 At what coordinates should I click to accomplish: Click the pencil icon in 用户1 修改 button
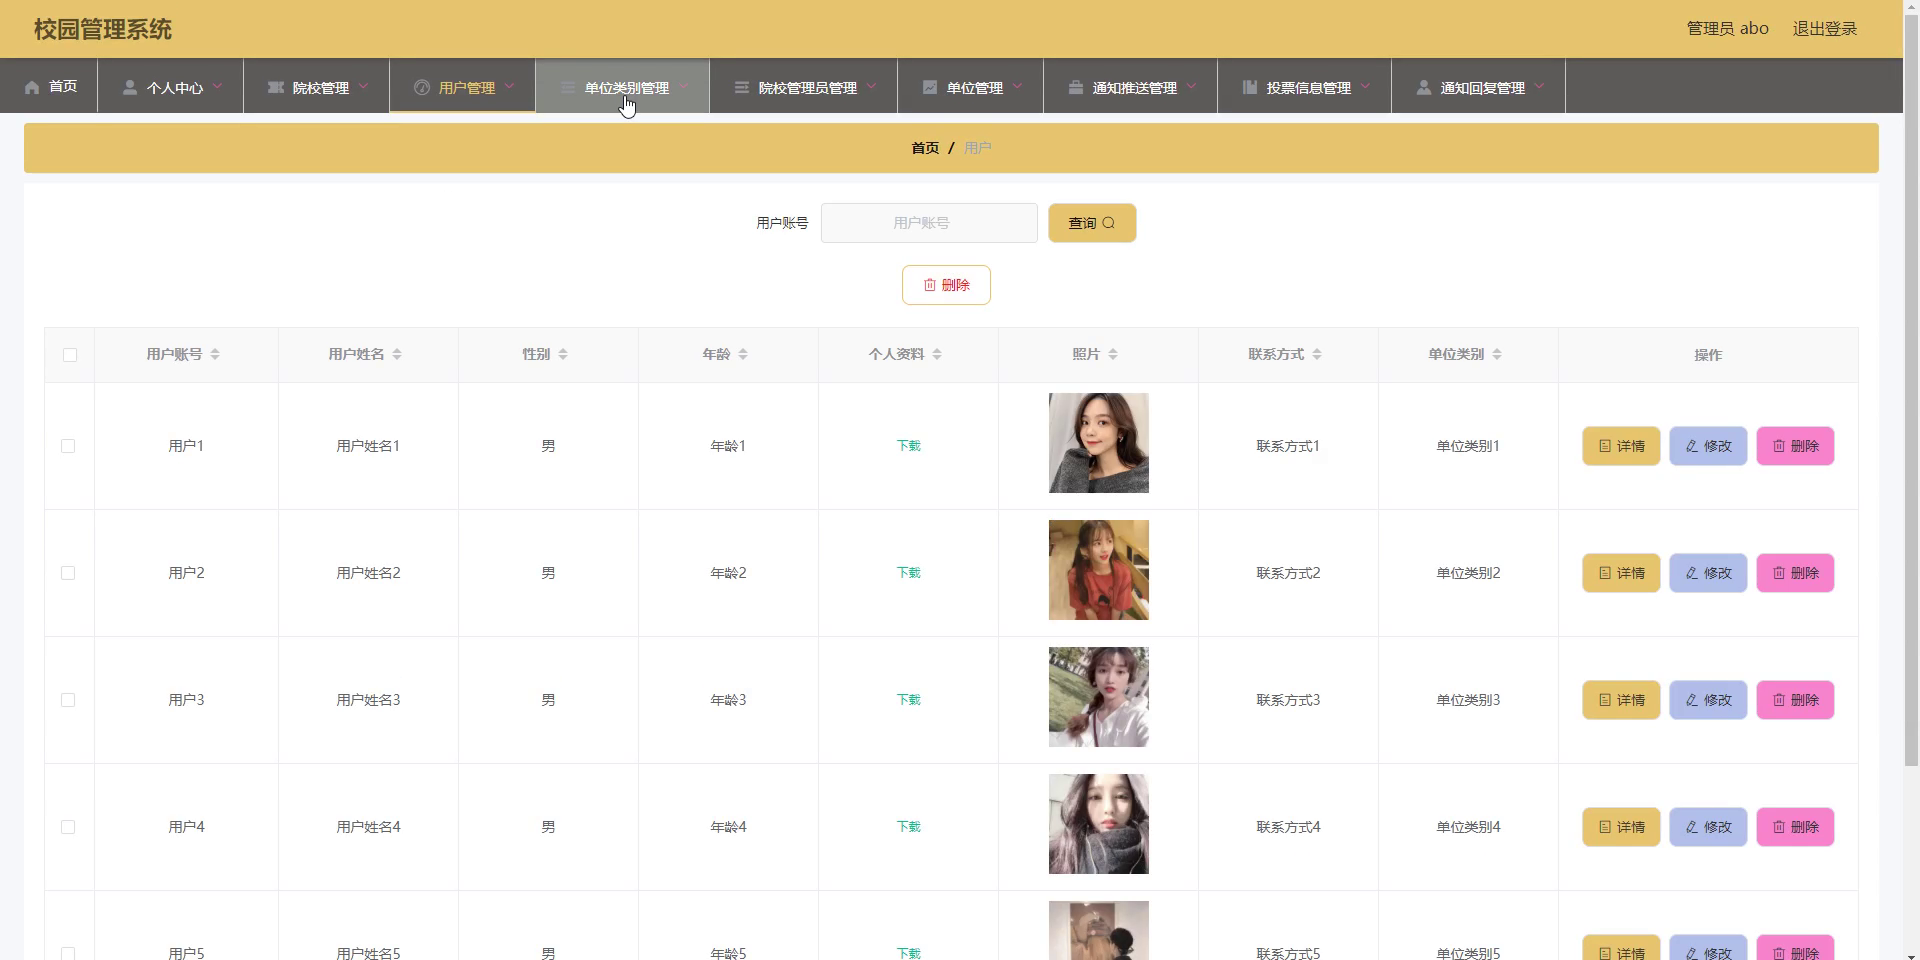coord(1692,446)
